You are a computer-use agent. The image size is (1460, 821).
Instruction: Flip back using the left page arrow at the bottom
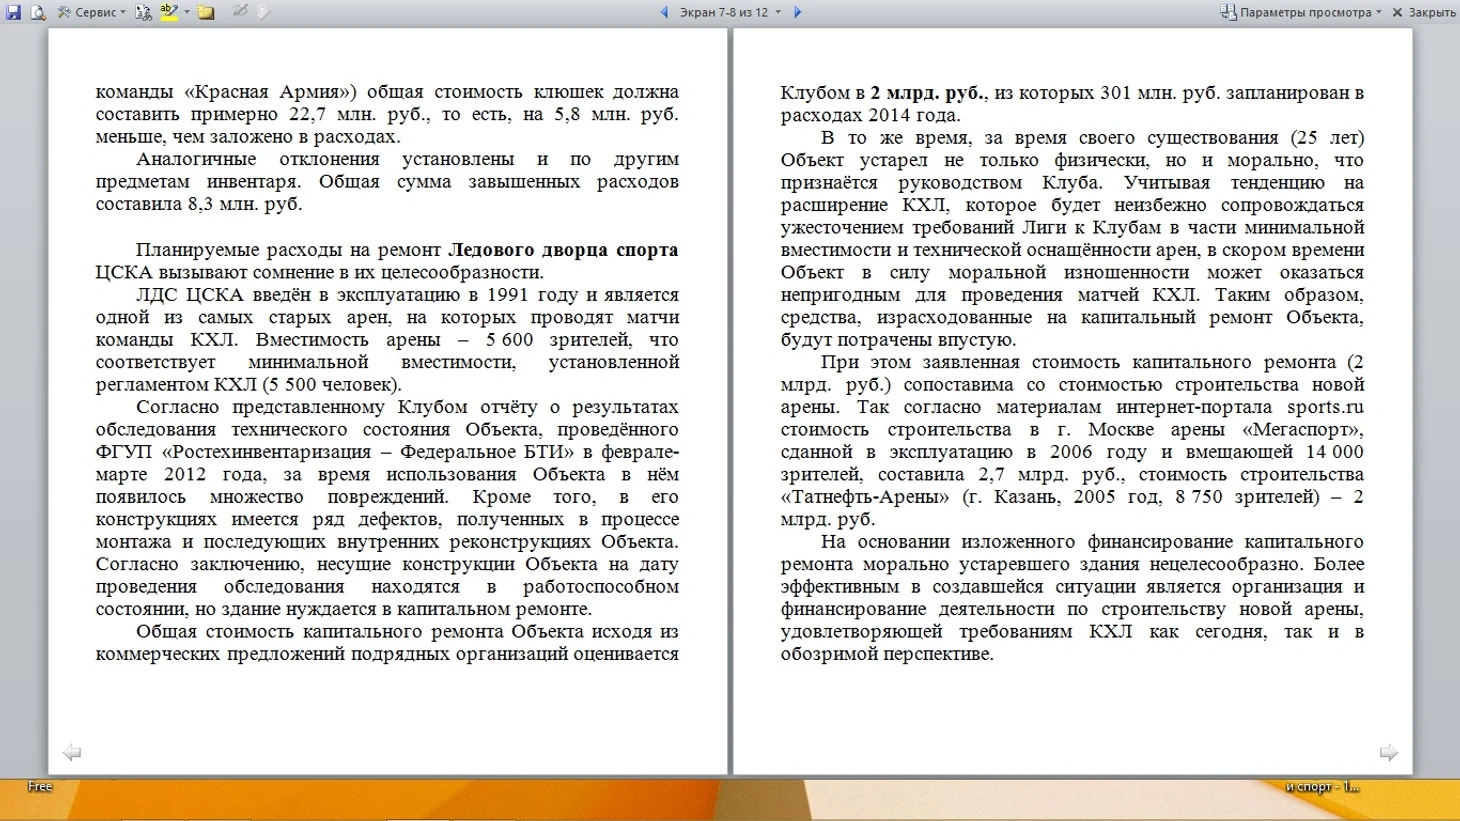click(71, 752)
